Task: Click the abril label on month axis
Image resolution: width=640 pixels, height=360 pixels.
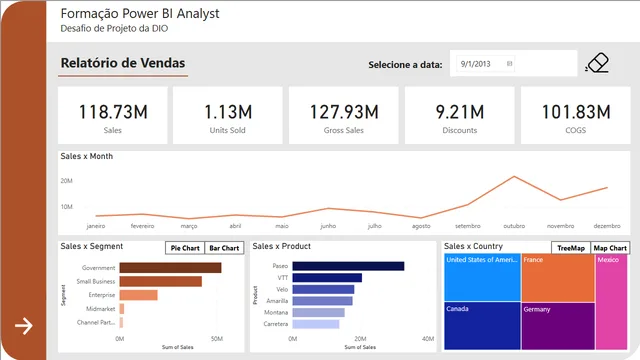Action: (x=235, y=226)
